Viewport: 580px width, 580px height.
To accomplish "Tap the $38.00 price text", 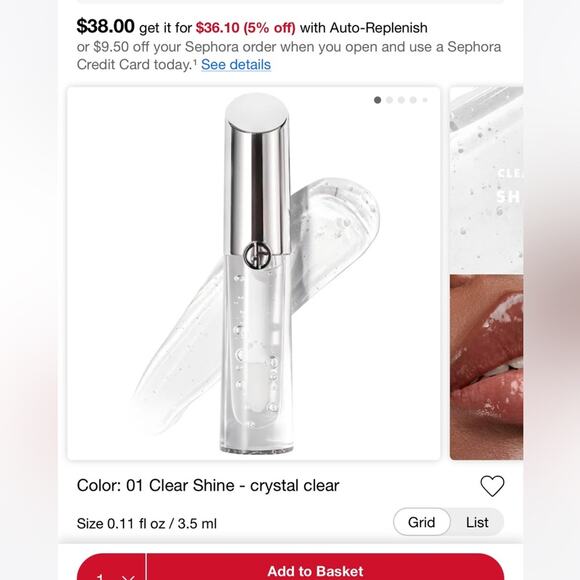I will pyautogui.click(x=105, y=26).
